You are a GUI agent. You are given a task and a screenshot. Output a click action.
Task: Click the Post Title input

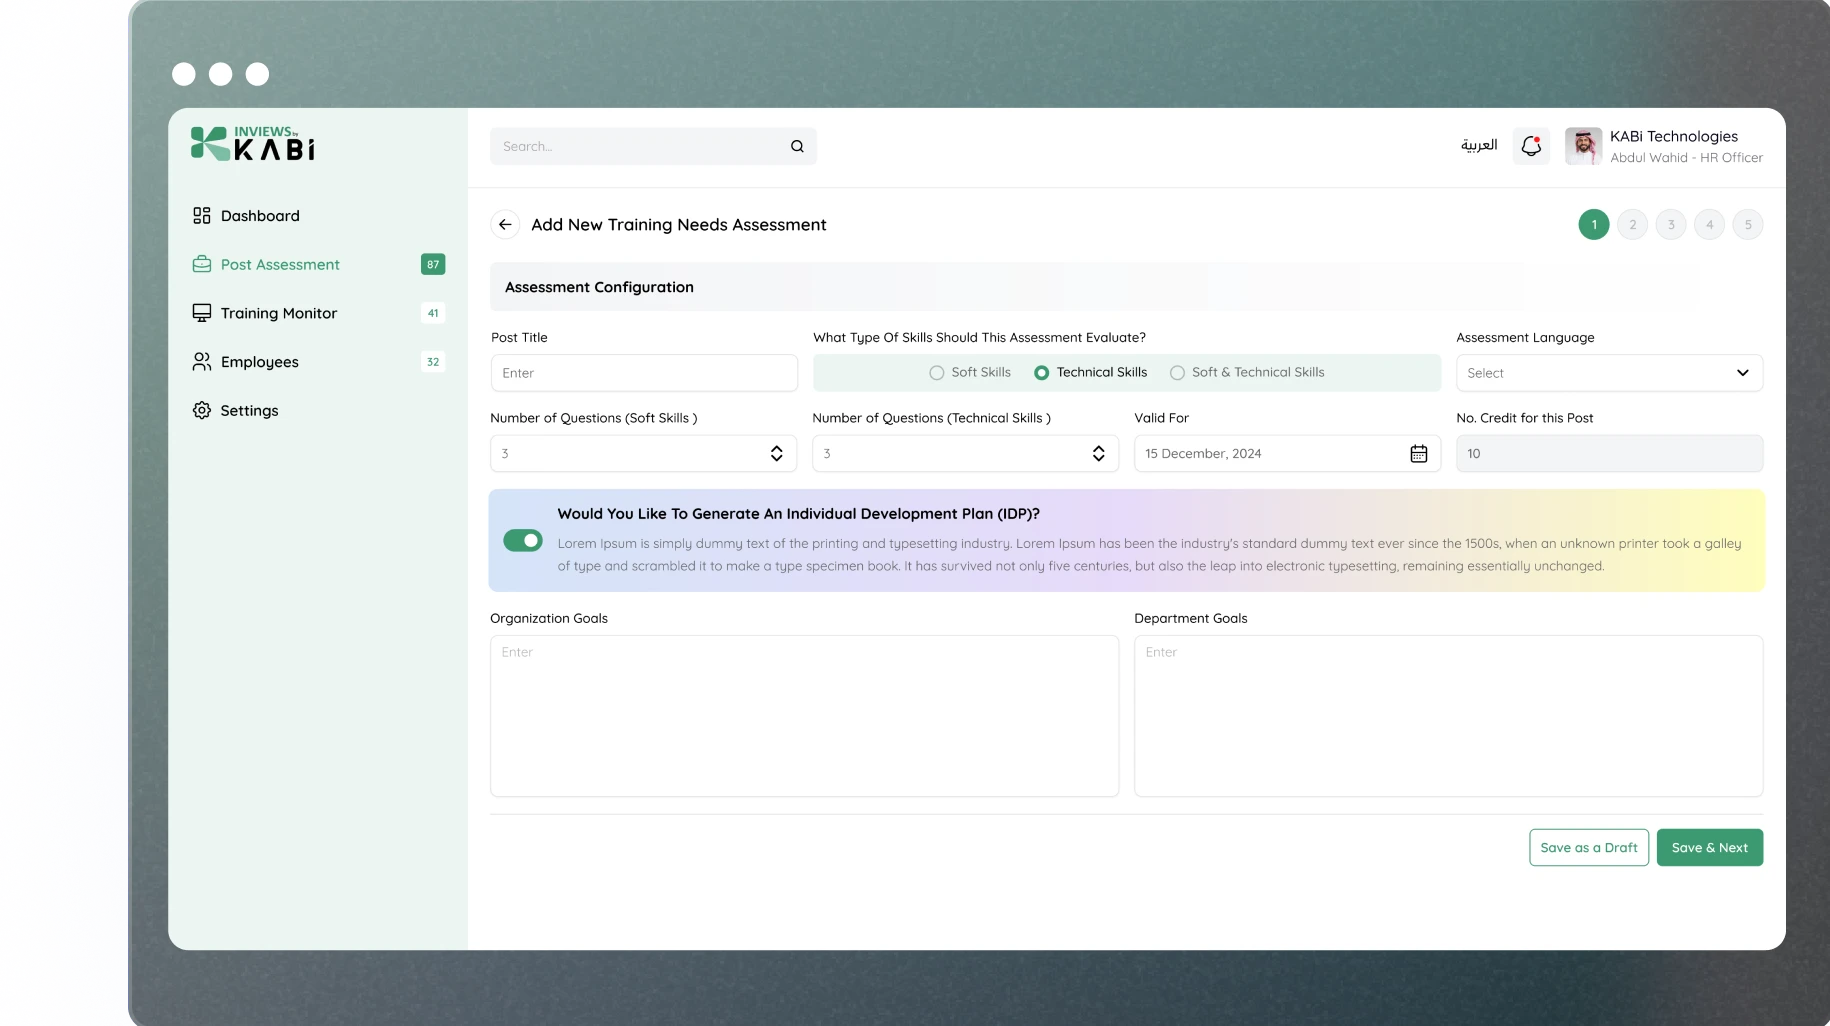click(644, 373)
